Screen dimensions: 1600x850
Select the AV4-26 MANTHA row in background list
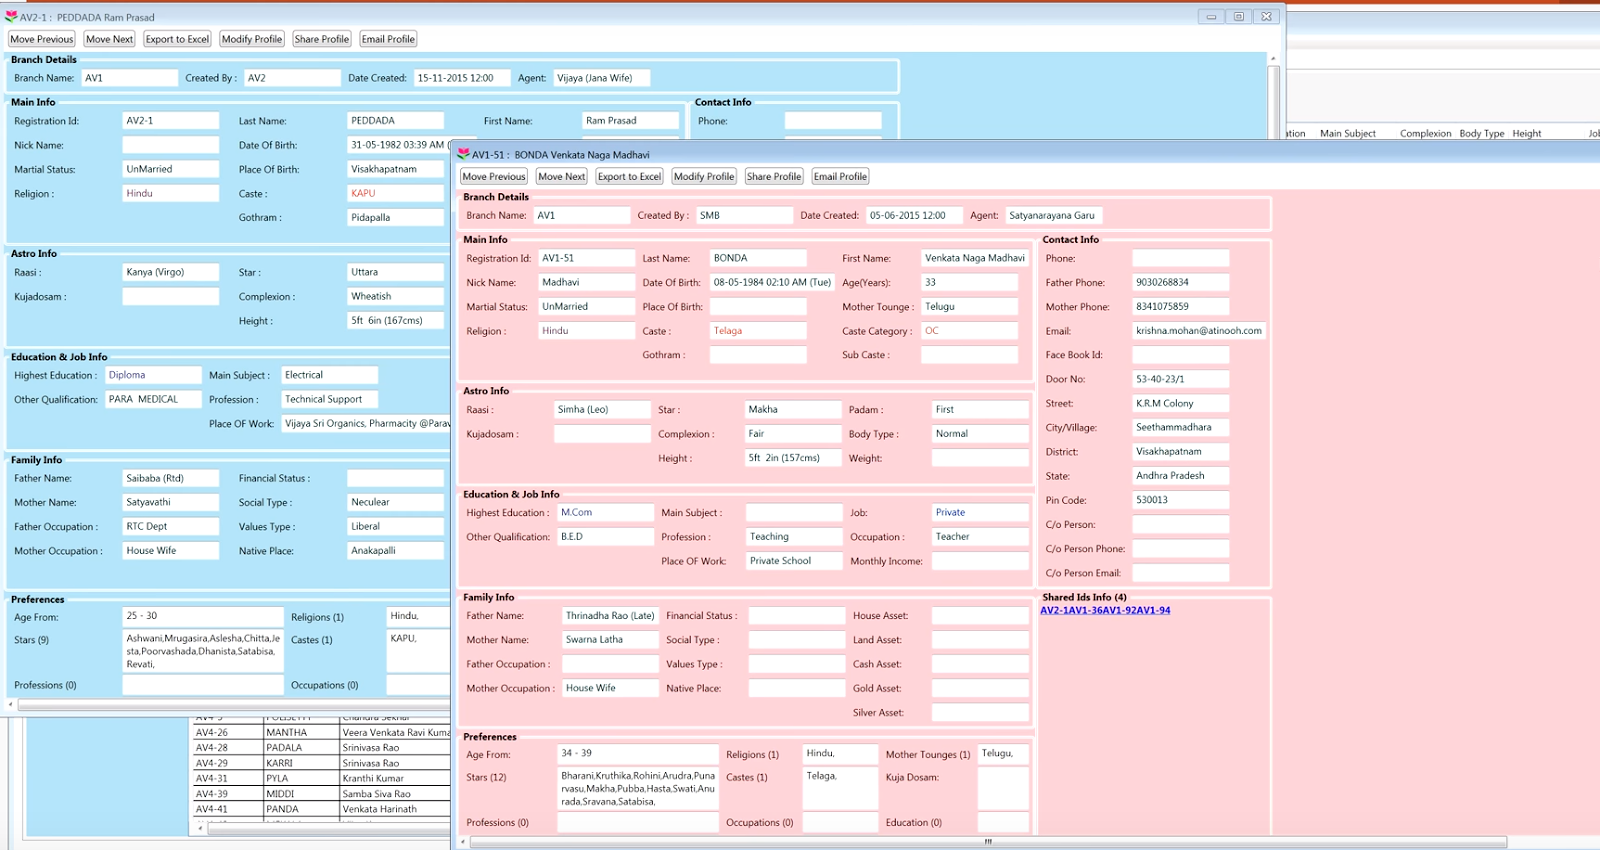coord(321,733)
